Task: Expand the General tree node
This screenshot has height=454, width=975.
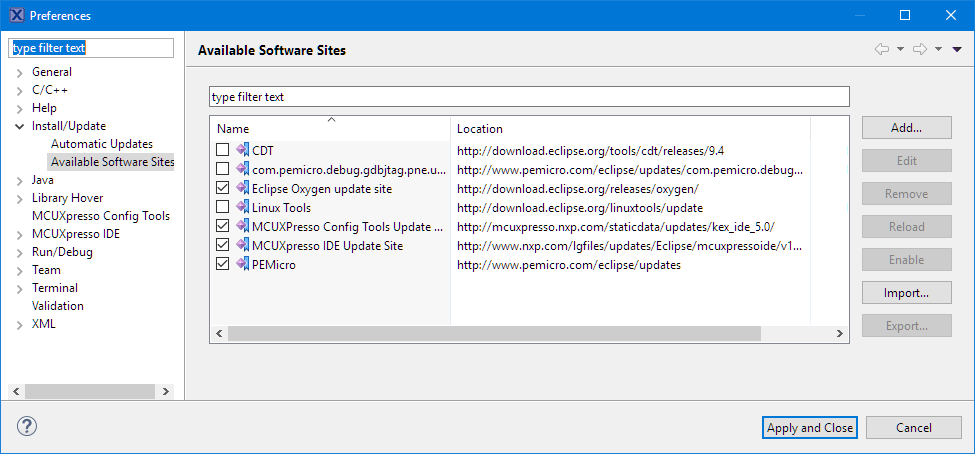Action: click(21, 73)
